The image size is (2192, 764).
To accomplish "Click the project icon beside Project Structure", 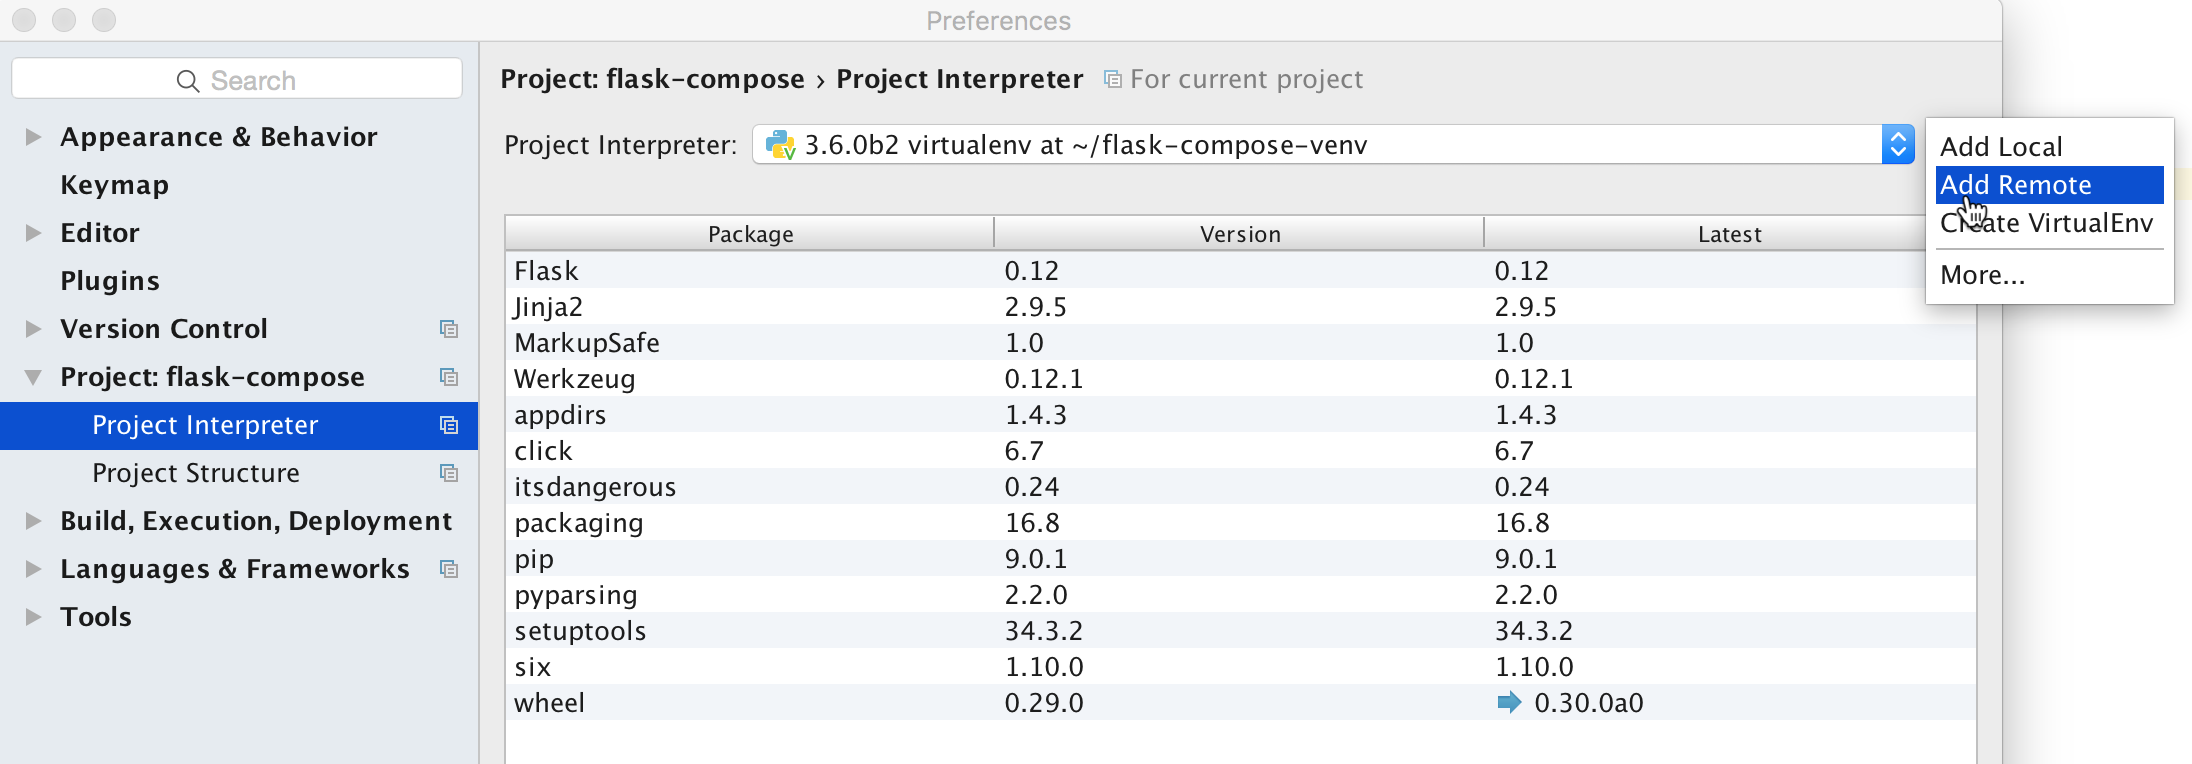I will click(x=449, y=473).
